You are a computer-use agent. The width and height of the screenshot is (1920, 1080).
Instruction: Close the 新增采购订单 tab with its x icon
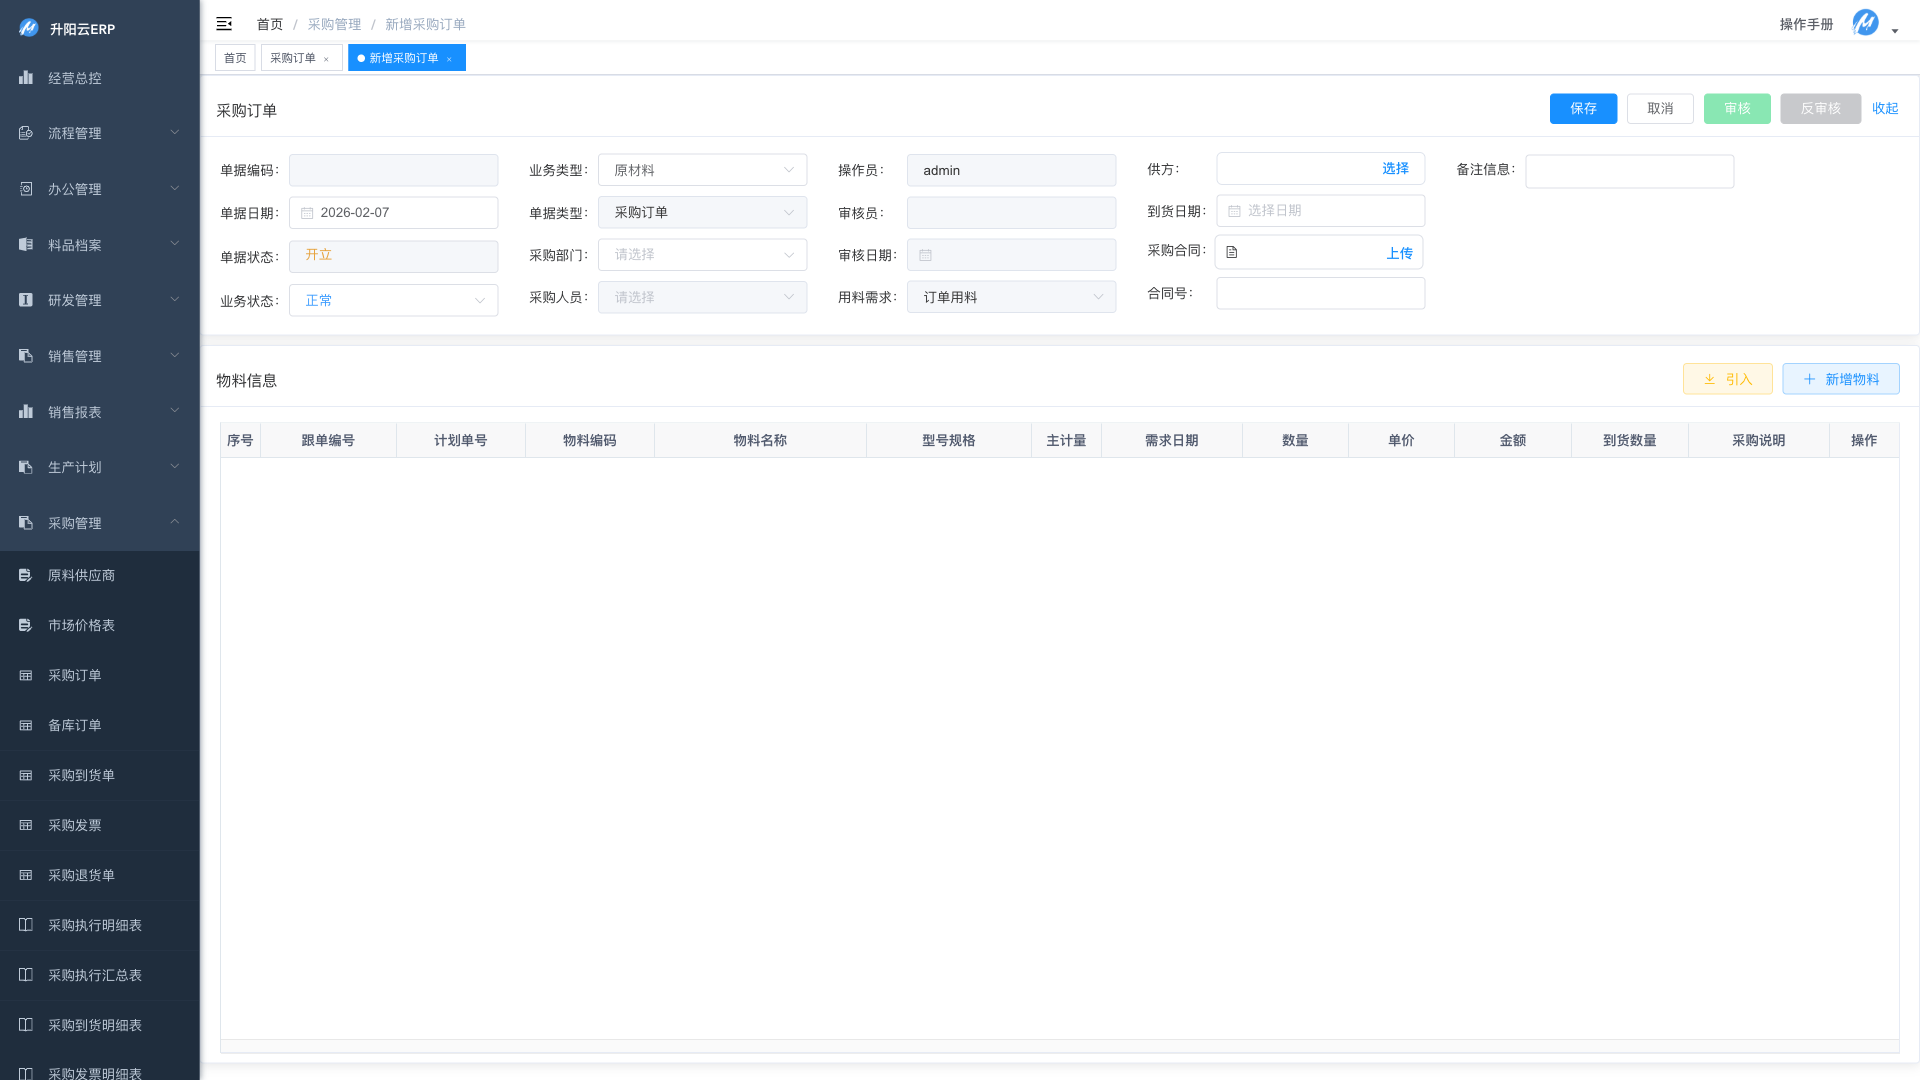click(449, 59)
